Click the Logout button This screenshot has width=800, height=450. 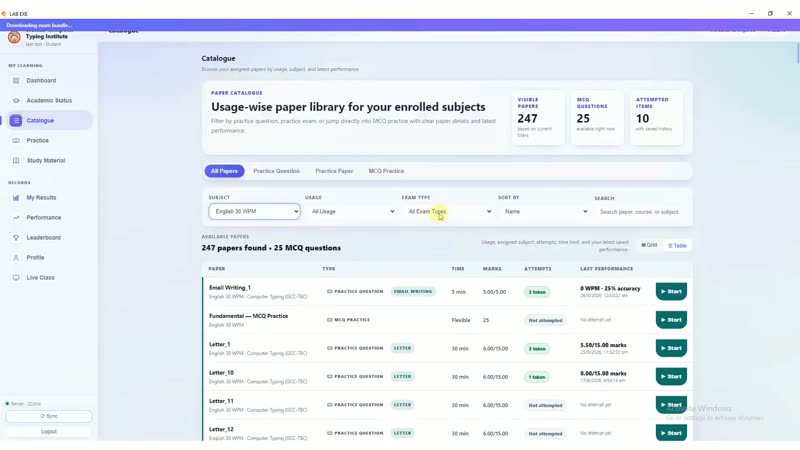49,432
